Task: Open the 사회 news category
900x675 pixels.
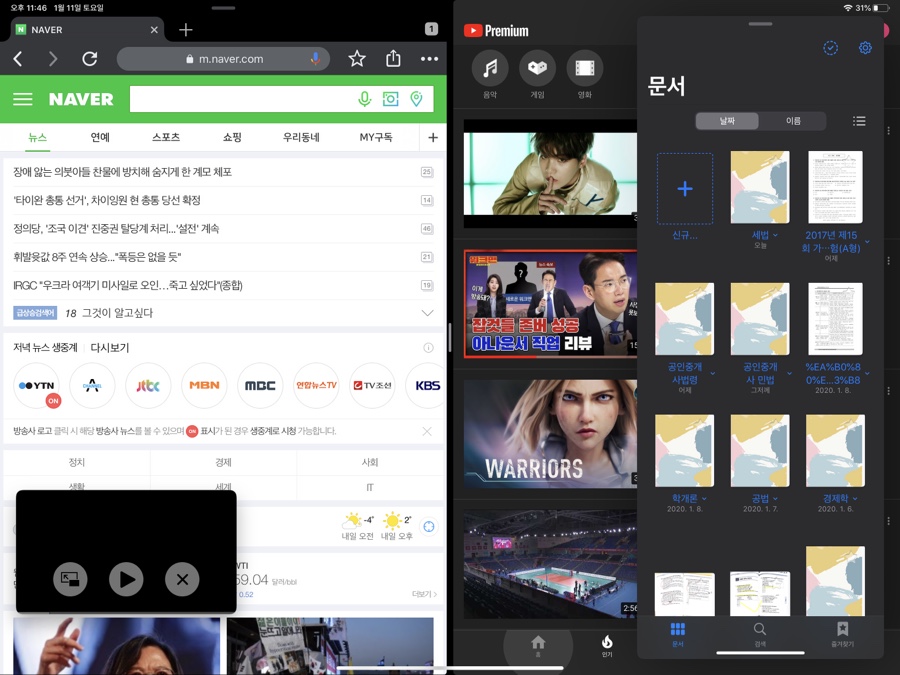Action: click(370, 462)
